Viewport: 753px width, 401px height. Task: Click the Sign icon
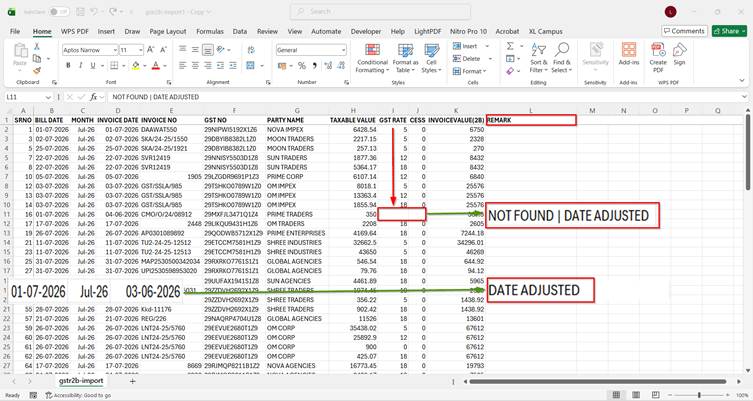(x=680, y=54)
